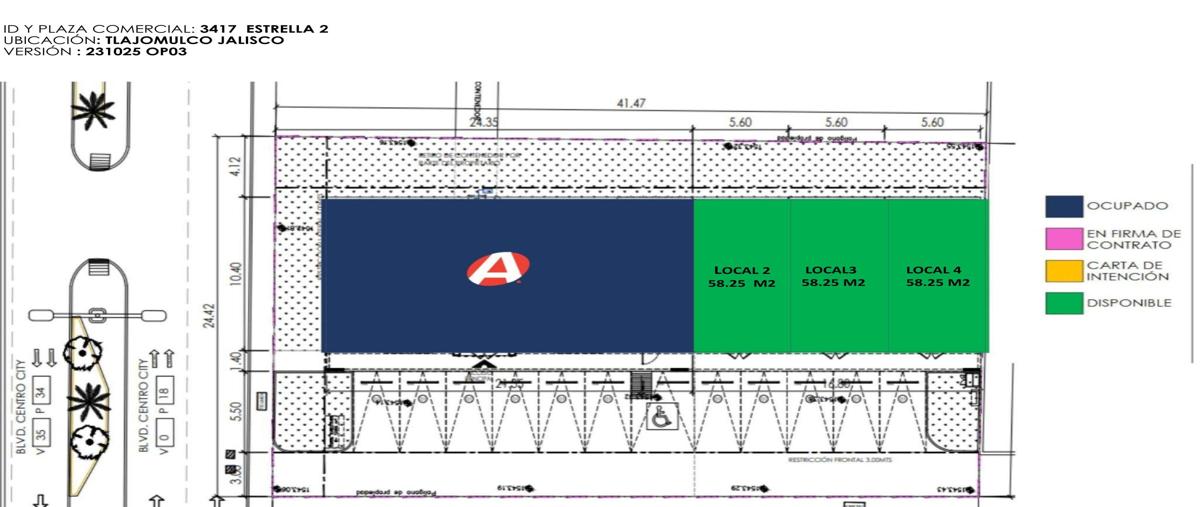Viewport: 1200px width, 507px height.
Task: Click the wheelchair accessible parking symbol
Action: [x=660, y=417]
